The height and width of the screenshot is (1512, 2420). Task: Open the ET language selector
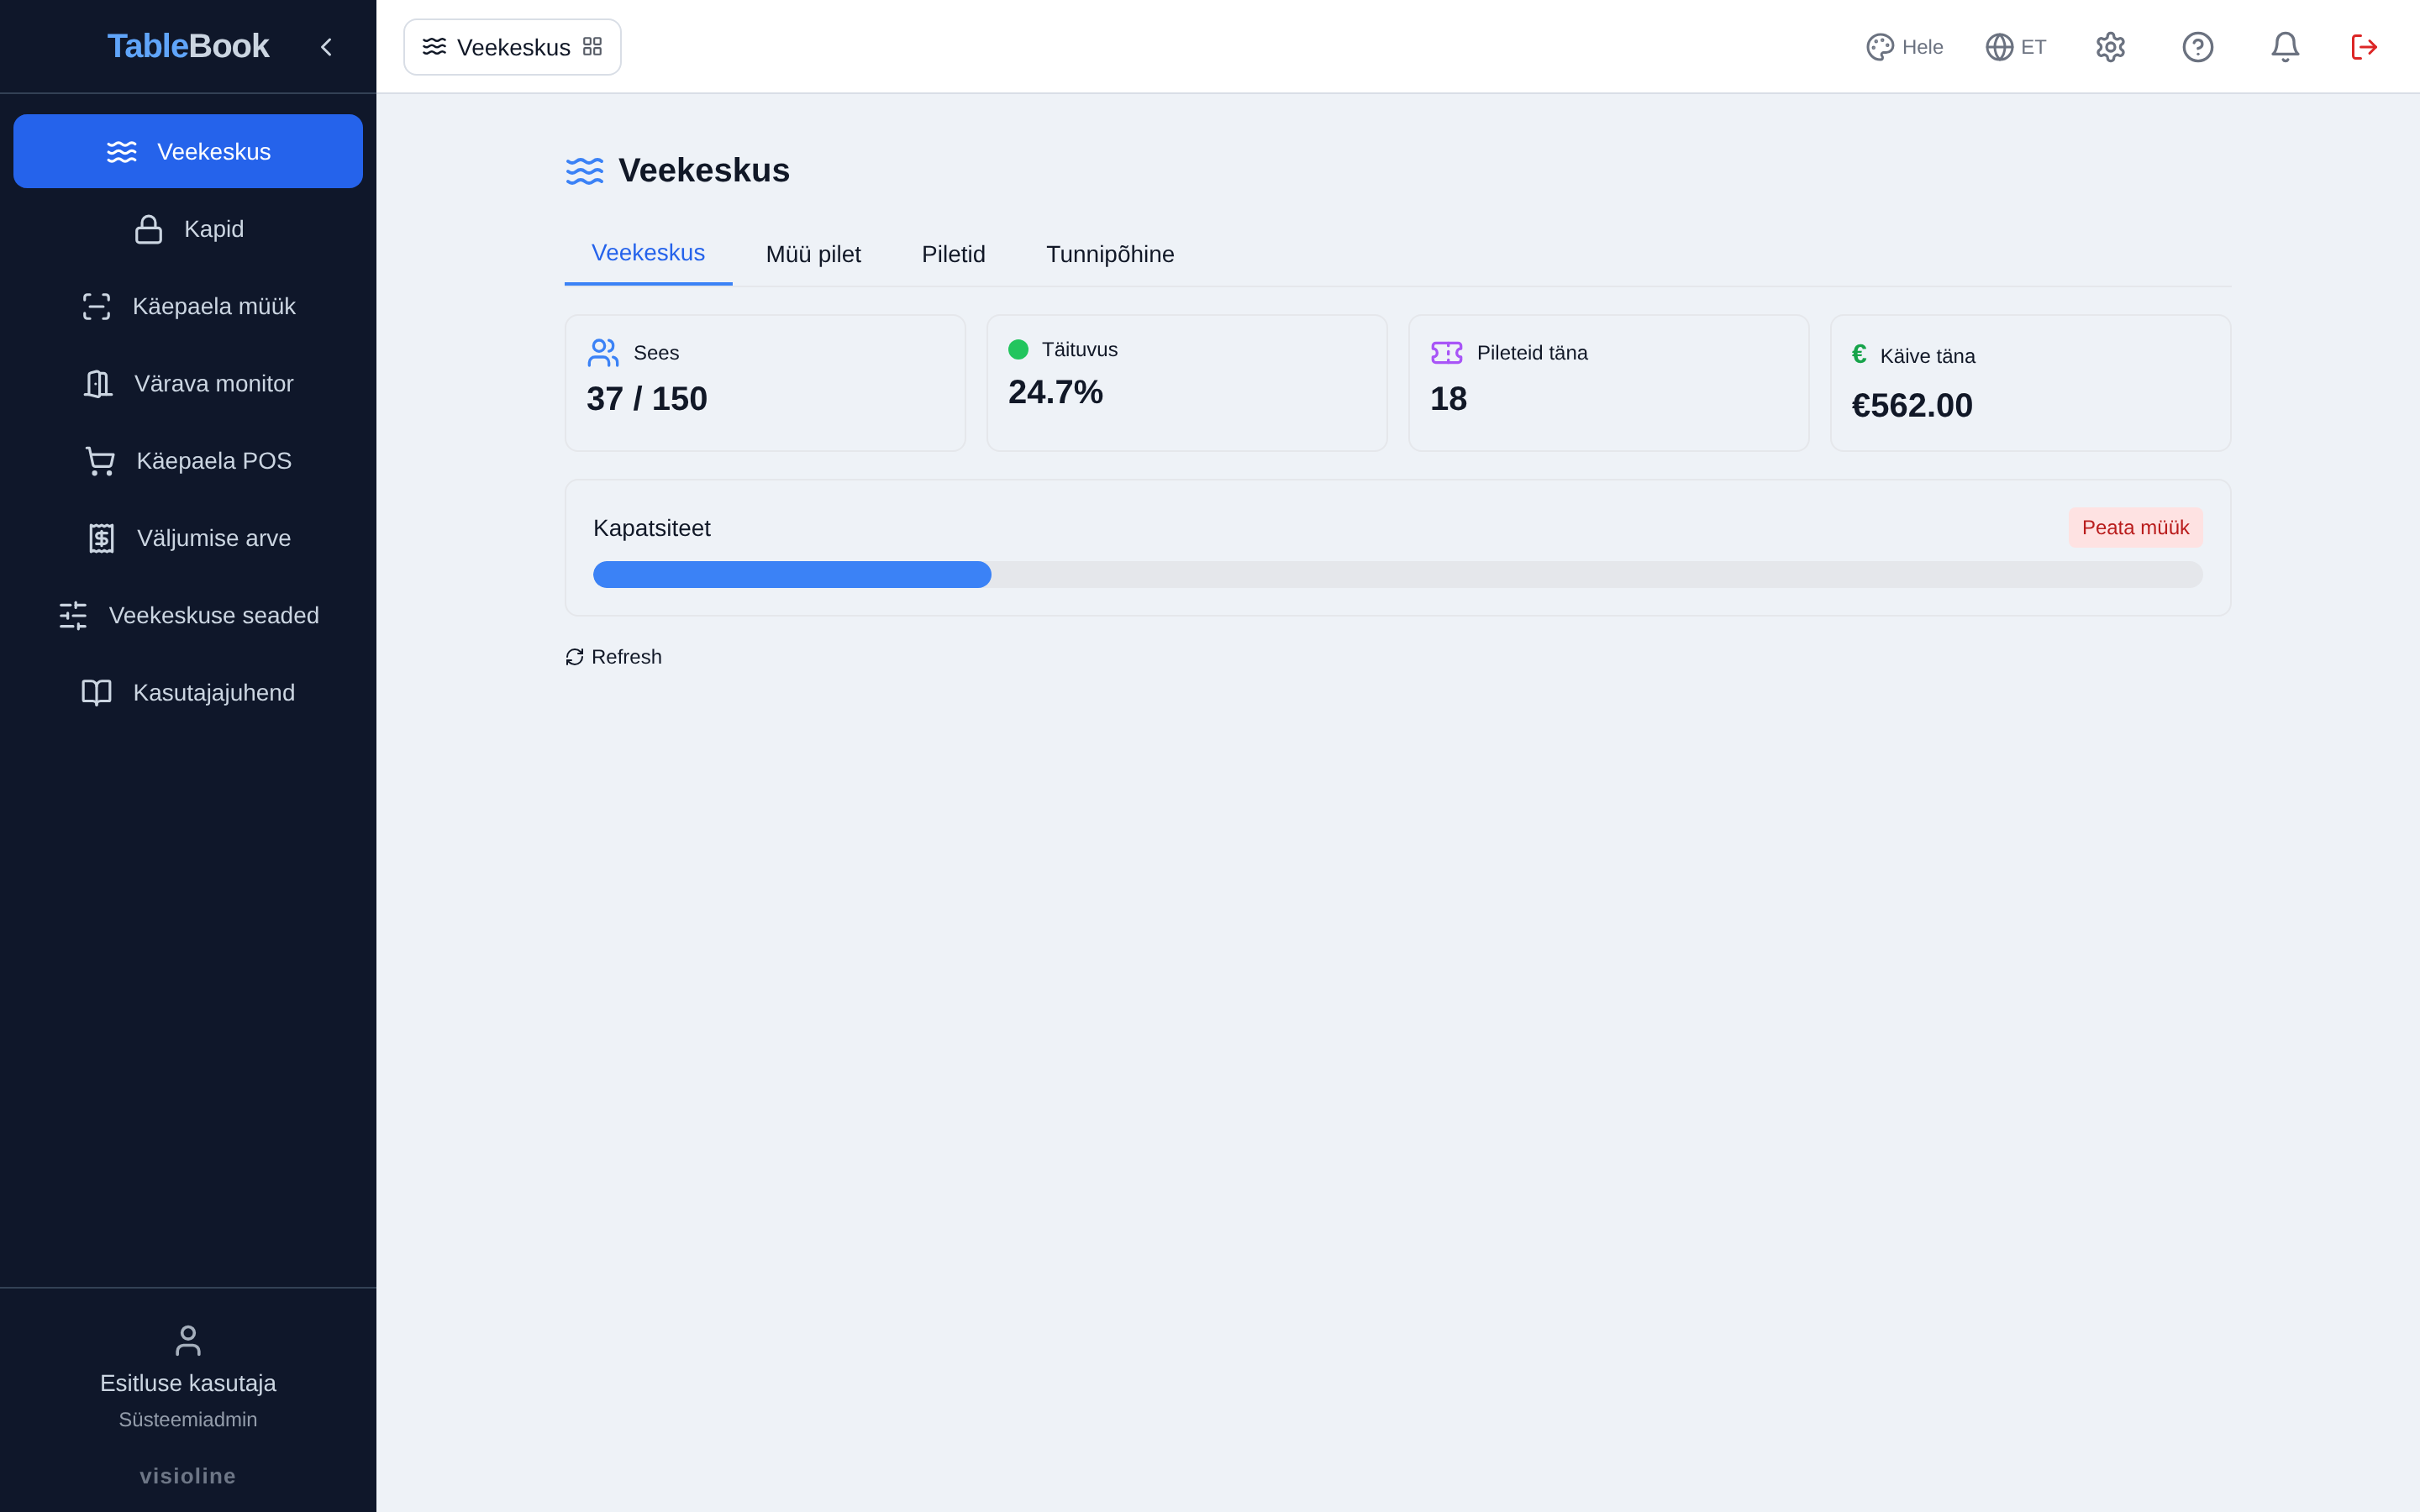click(2015, 47)
